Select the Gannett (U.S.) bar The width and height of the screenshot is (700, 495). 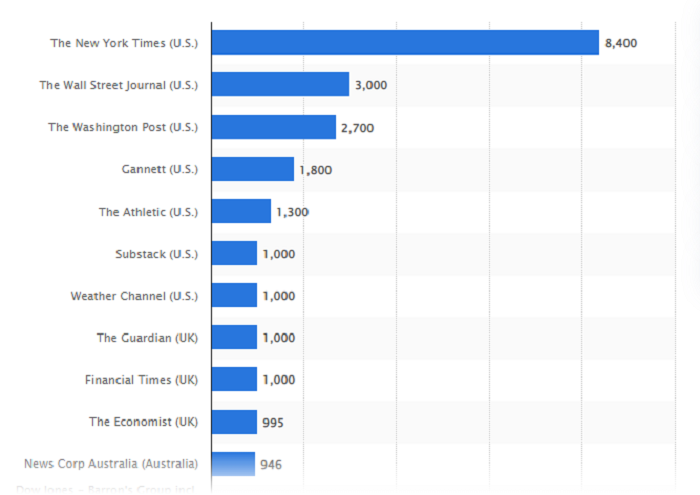click(x=252, y=169)
